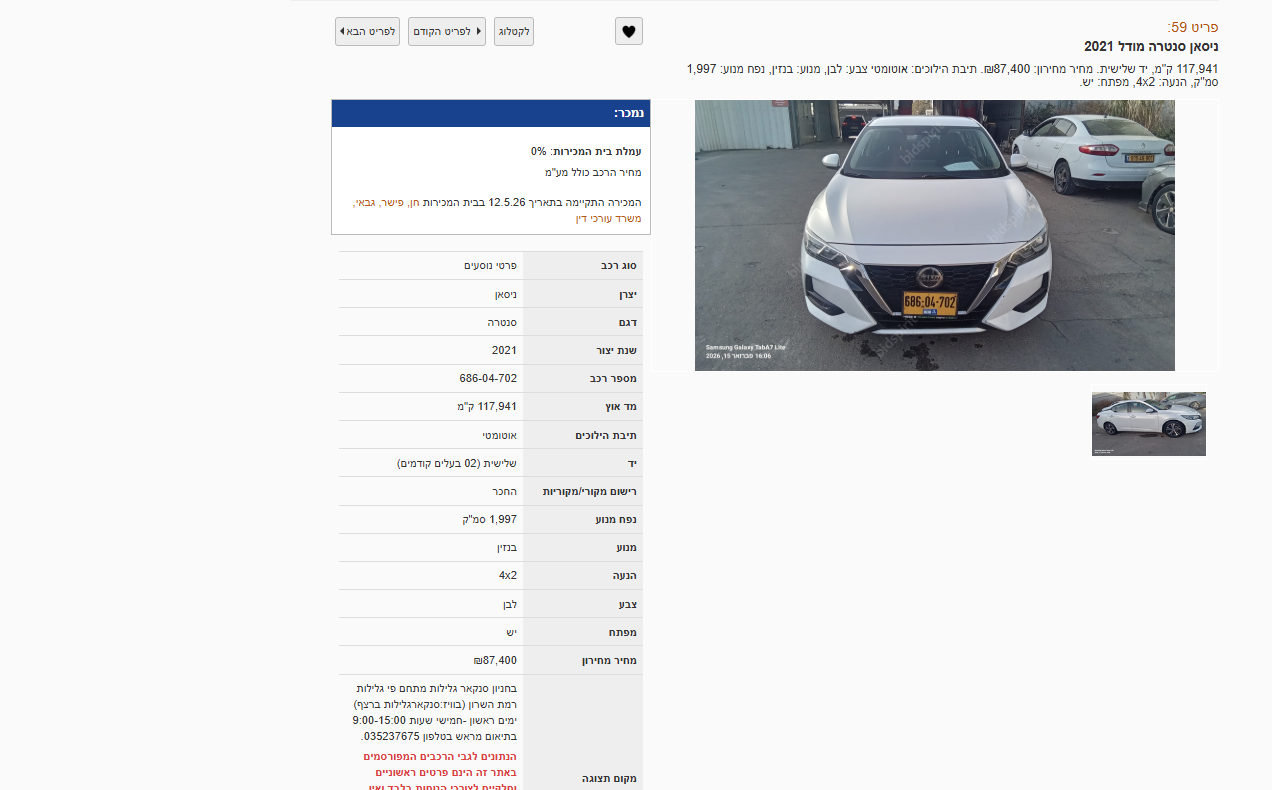Click the odometer value 117,941 ק"מ
The height and width of the screenshot is (790, 1272).
(x=487, y=406)
